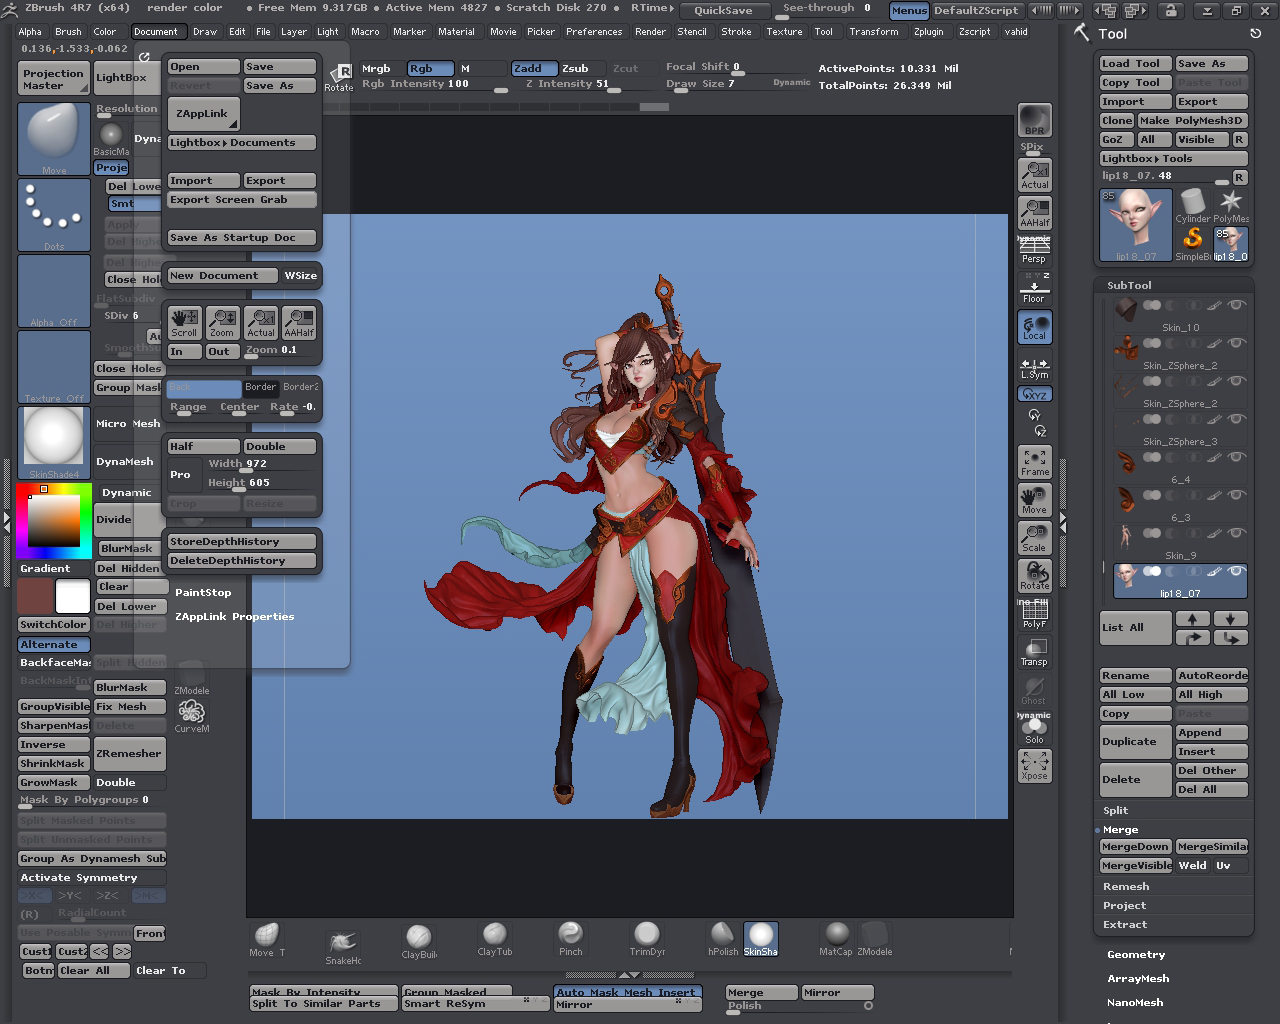This screenshot has height=1024, width=1280.
Task: Toggle Persp perspective view icon
Action: [1034, 251]
